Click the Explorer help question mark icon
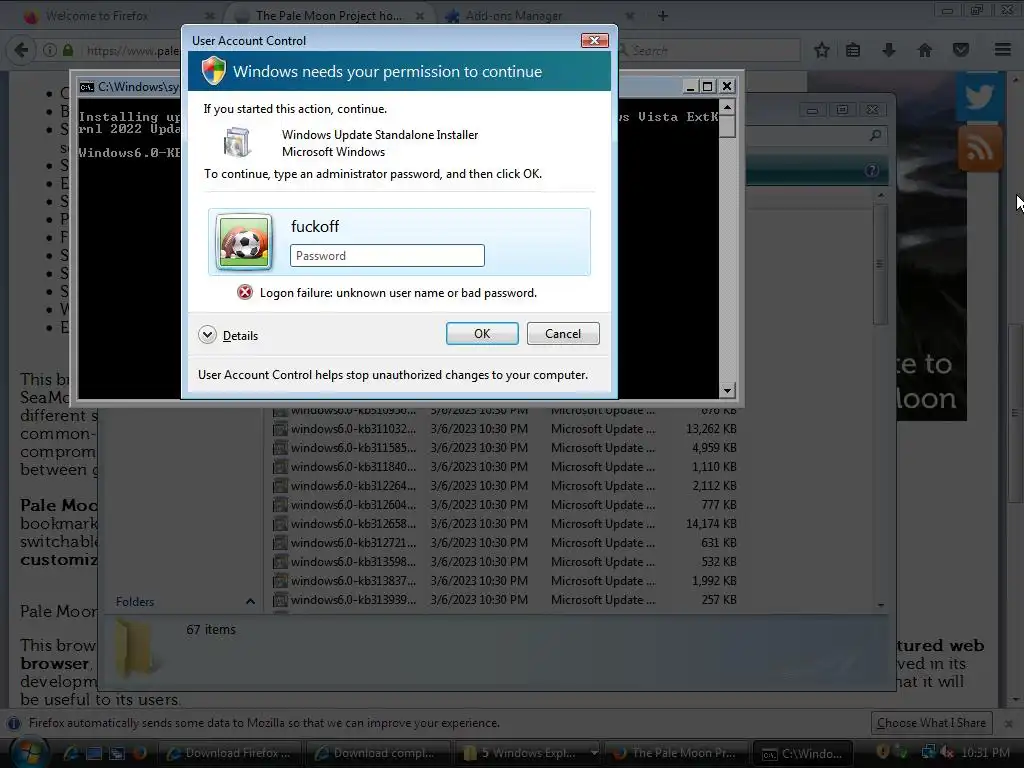Image resolution: width=1024 pixels, height=768 pixels. 872,170
